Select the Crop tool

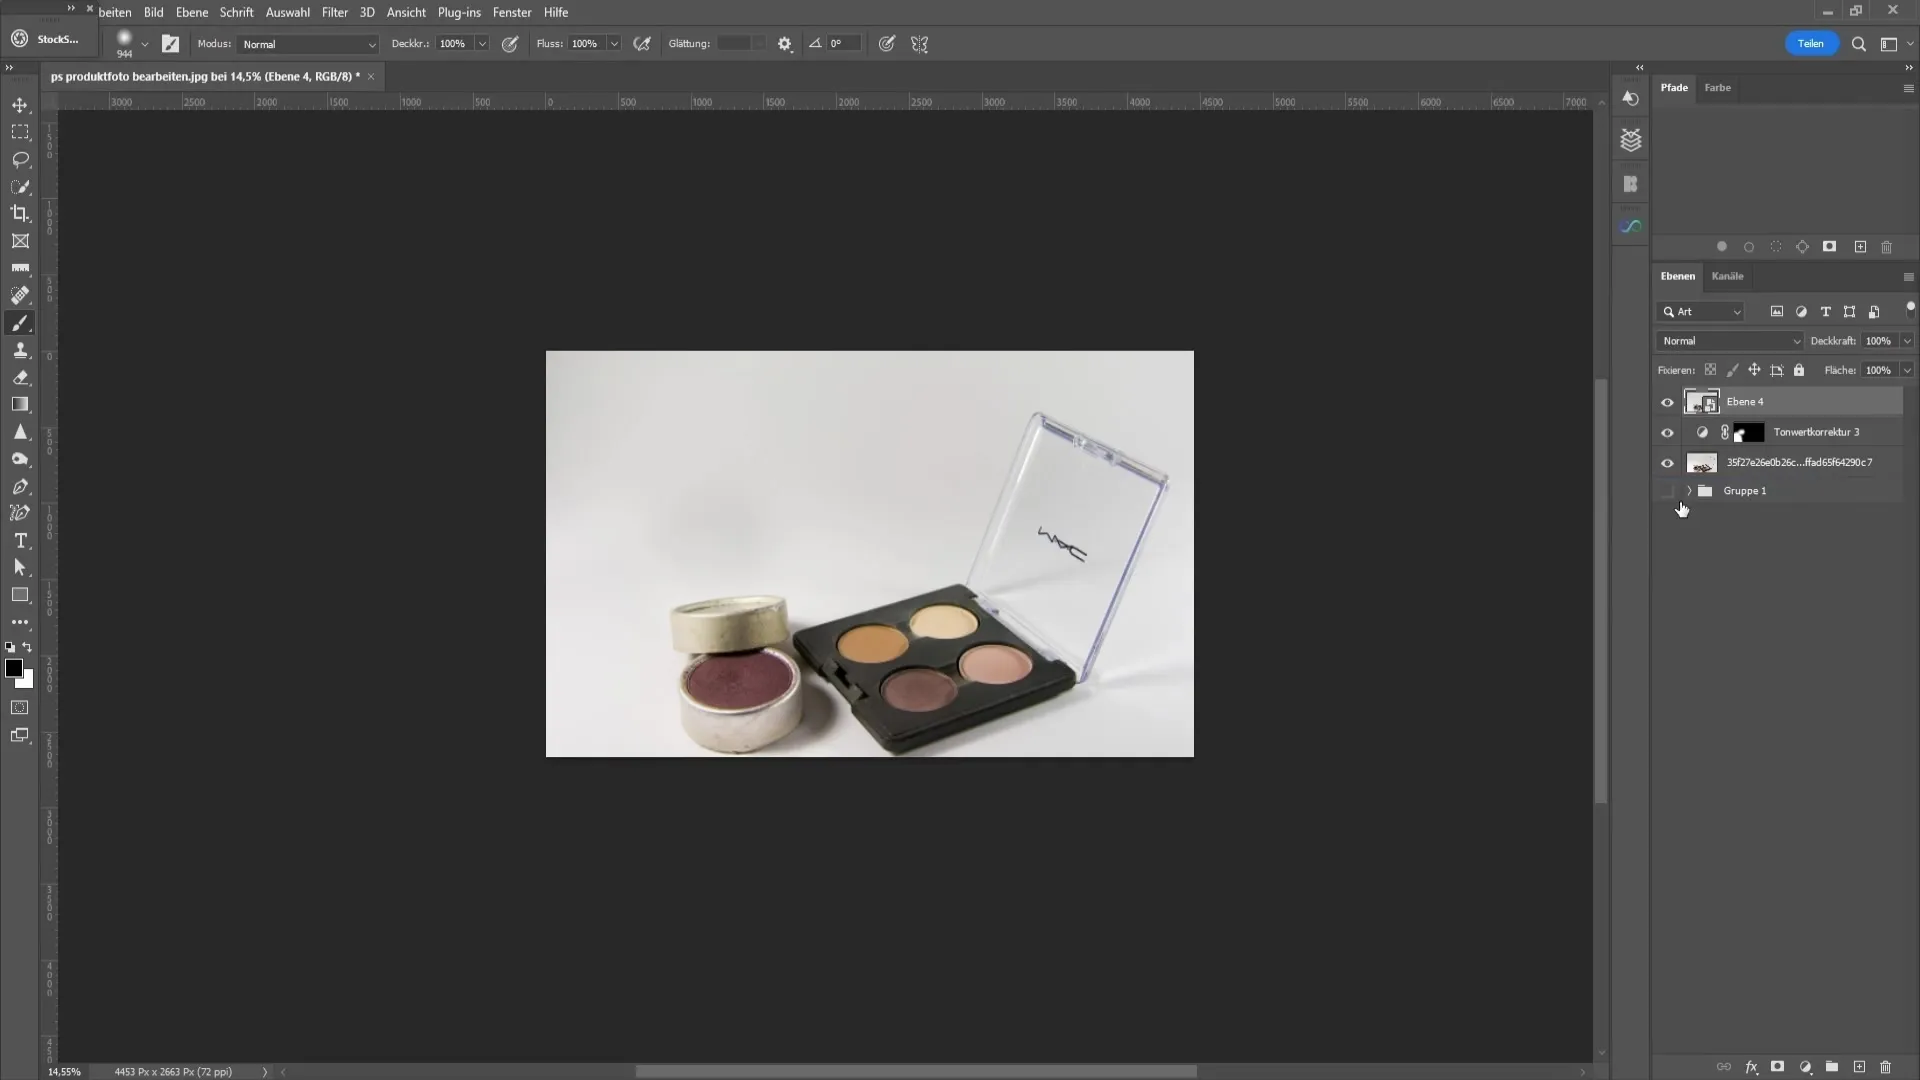(20, 213)
